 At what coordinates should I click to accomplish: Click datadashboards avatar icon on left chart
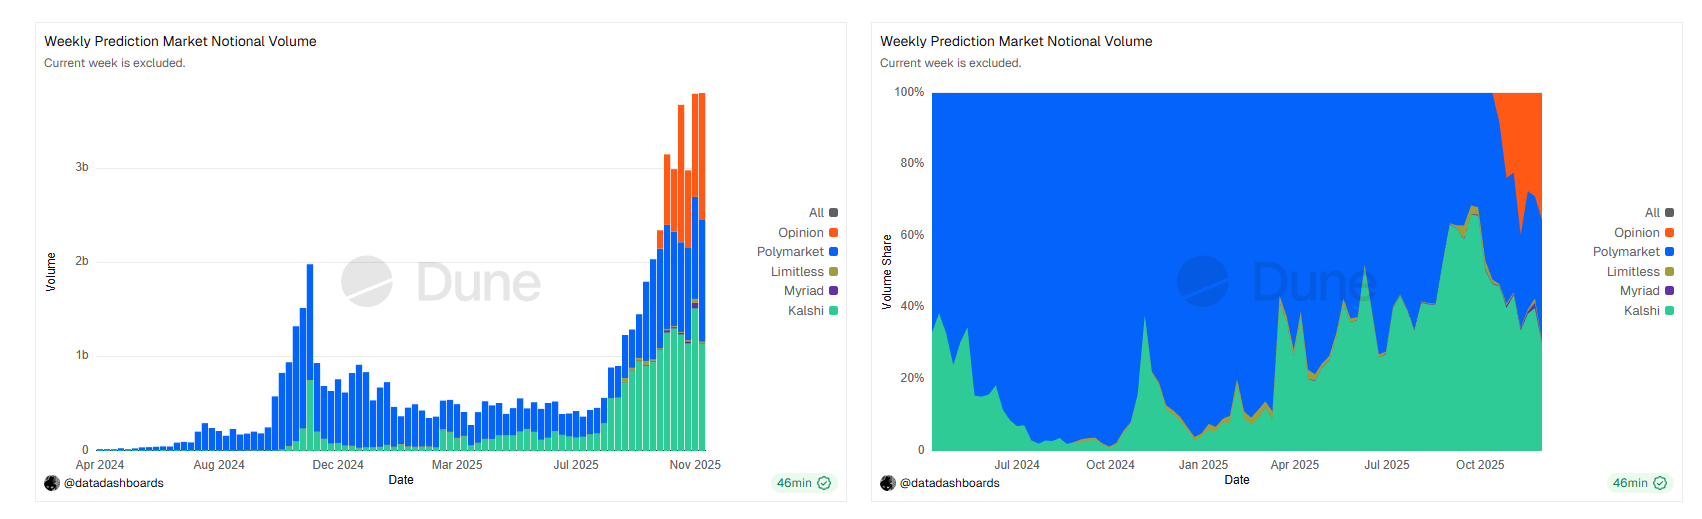tap(52, 483)
